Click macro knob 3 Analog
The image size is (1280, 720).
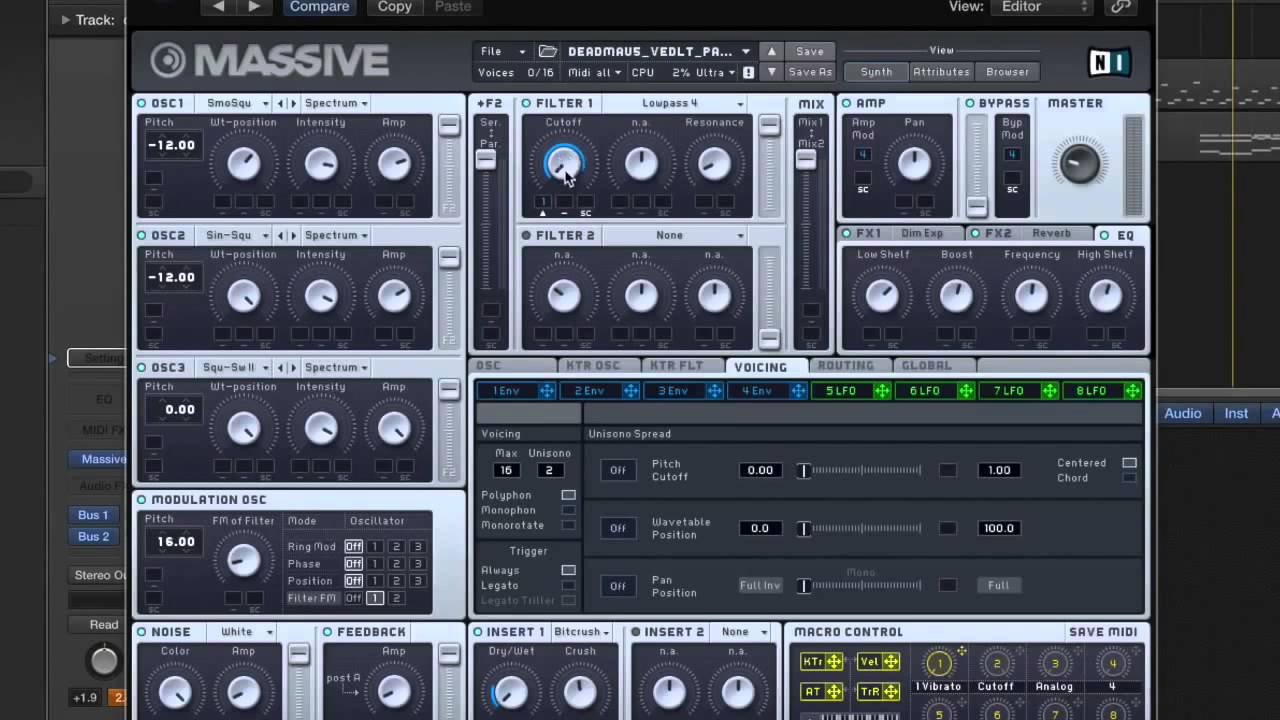pyautogui.click(x=1054, y=663)
